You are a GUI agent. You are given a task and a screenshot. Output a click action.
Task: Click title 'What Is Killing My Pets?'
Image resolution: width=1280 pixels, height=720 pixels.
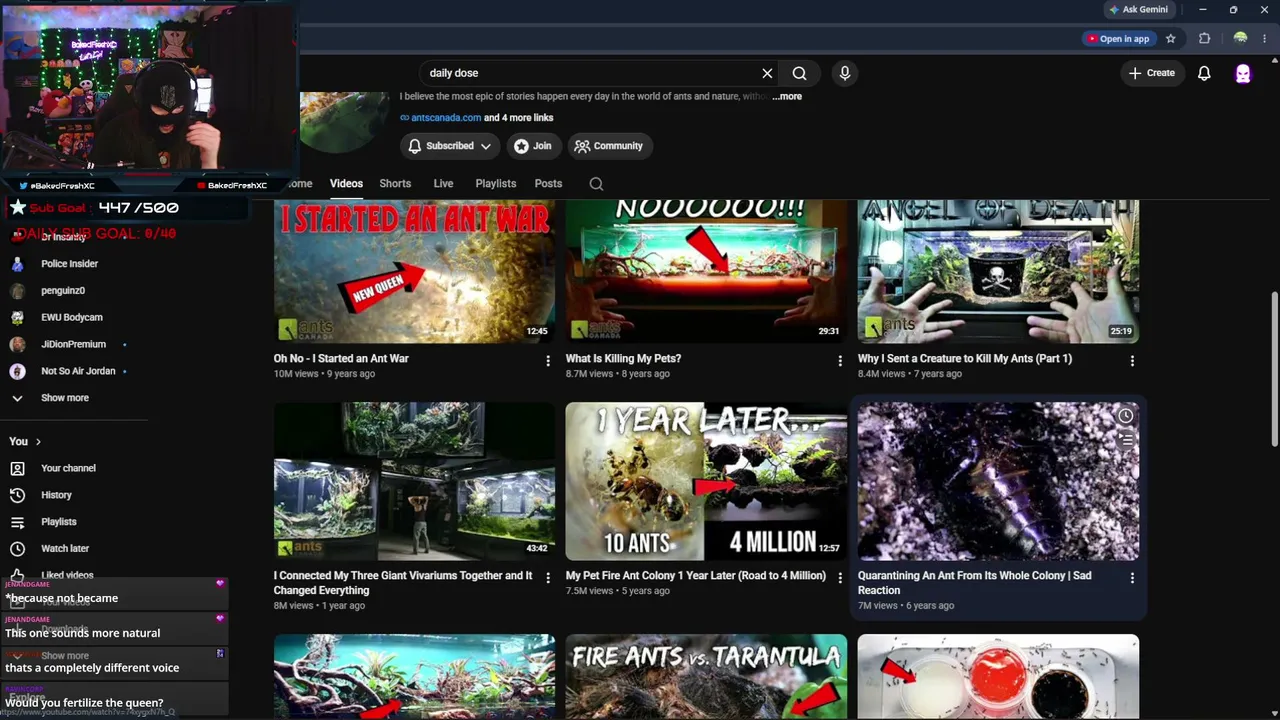click(623, 359)
